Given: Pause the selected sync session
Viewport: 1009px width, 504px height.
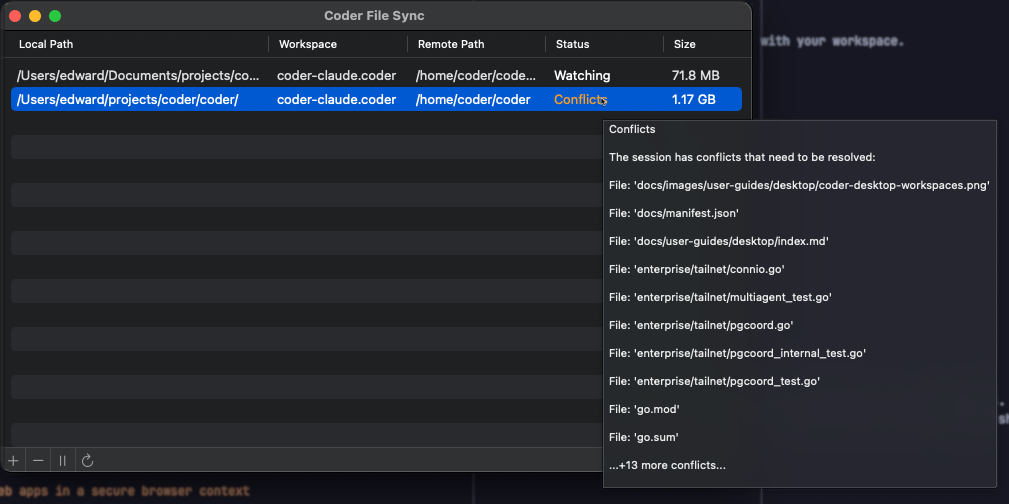Looking at the screenshot, I should tap(62, 461).
